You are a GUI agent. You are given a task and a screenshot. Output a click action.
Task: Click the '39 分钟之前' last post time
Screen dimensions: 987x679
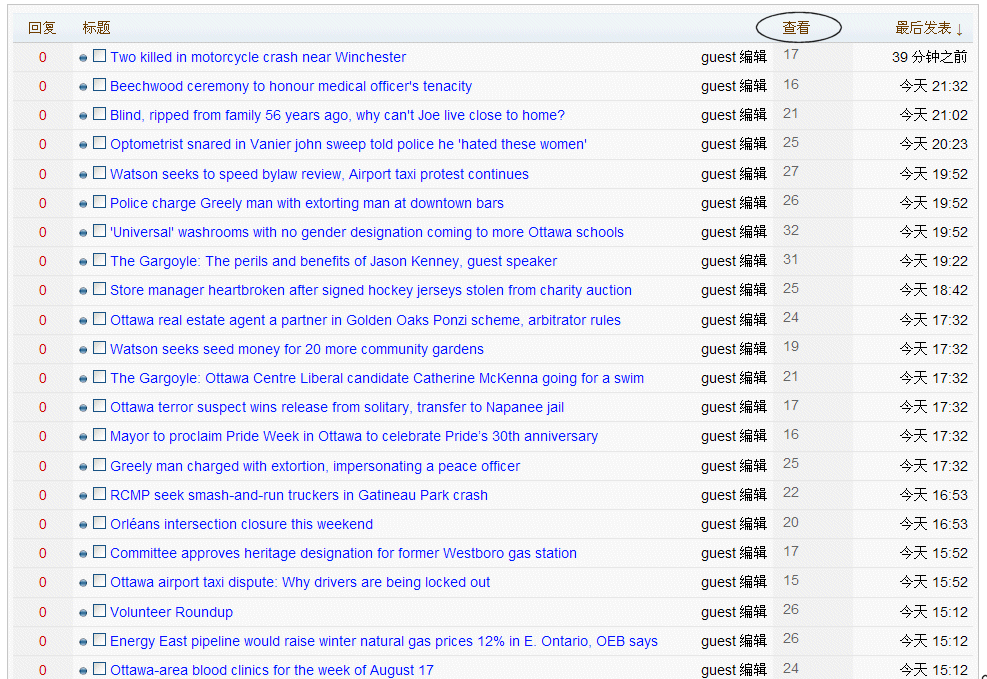pos(929,57)
